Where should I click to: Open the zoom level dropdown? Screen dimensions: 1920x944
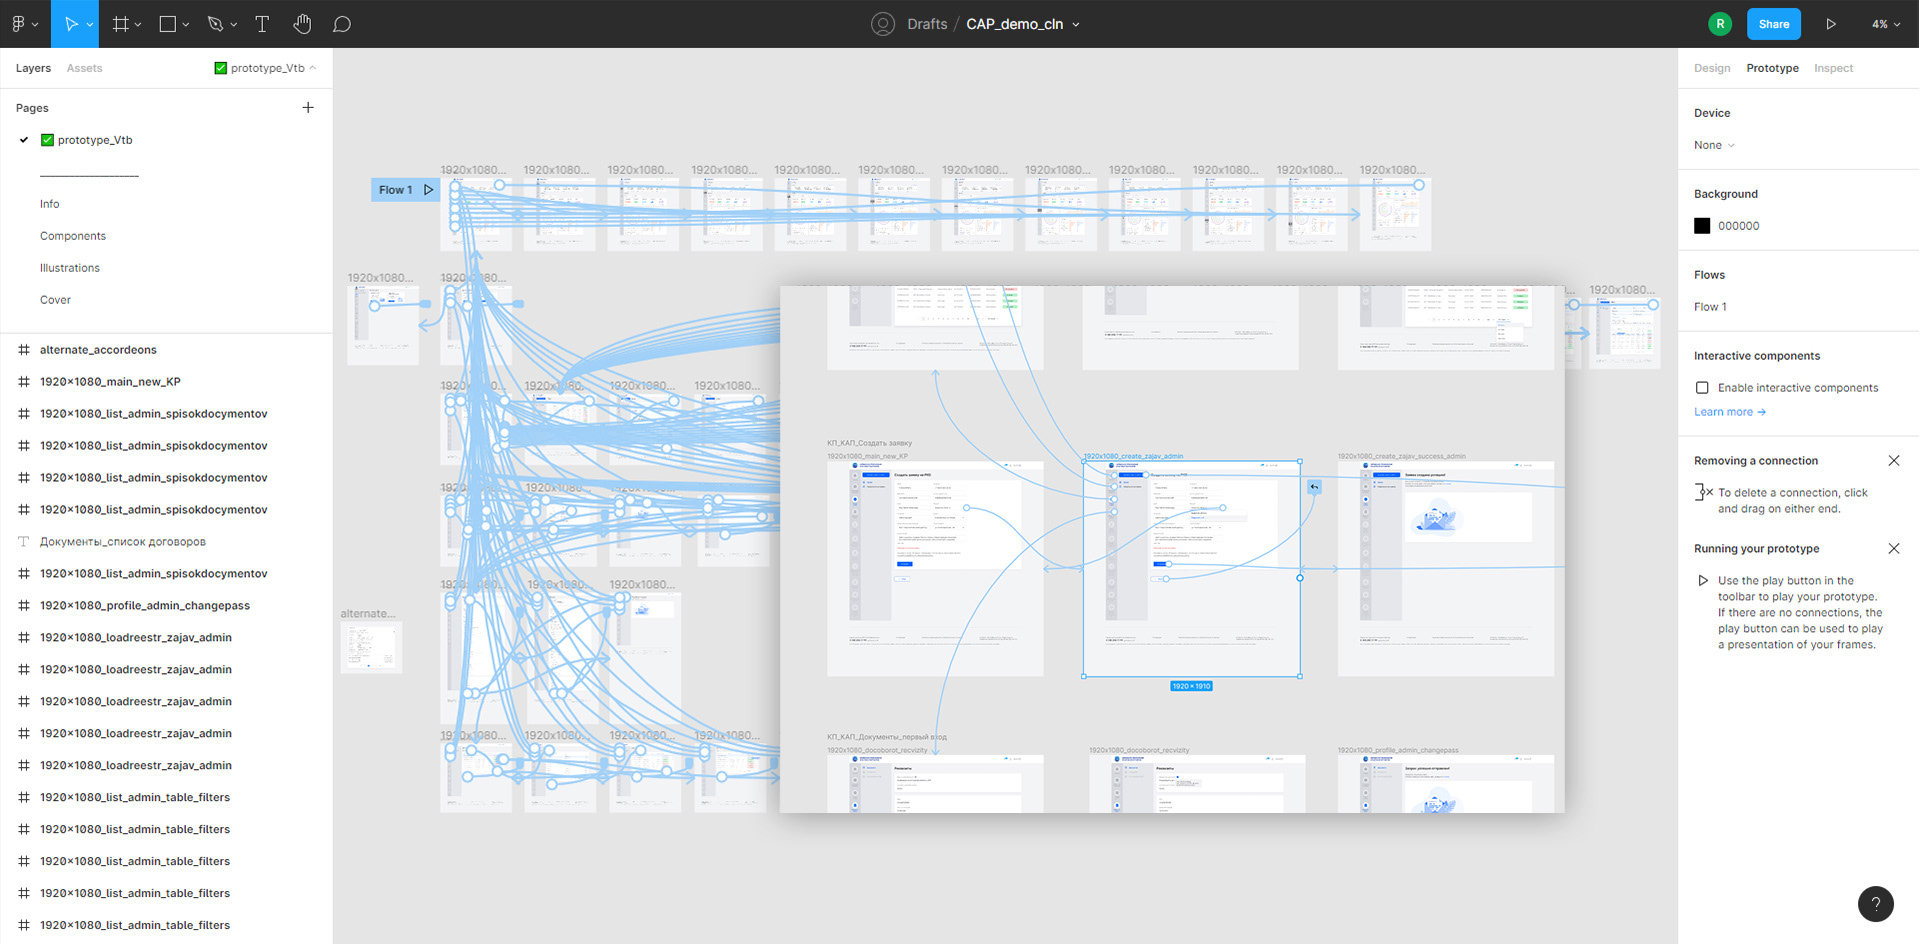point(1886,24)
